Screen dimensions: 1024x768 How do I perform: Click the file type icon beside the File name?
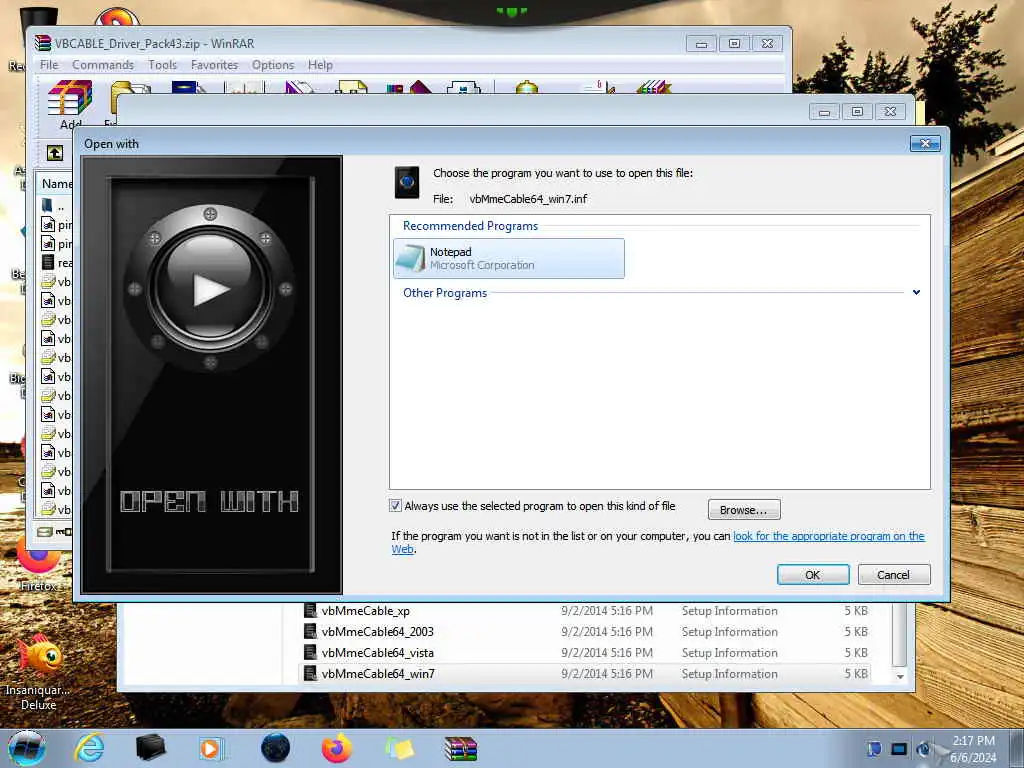tap(407, 182)
